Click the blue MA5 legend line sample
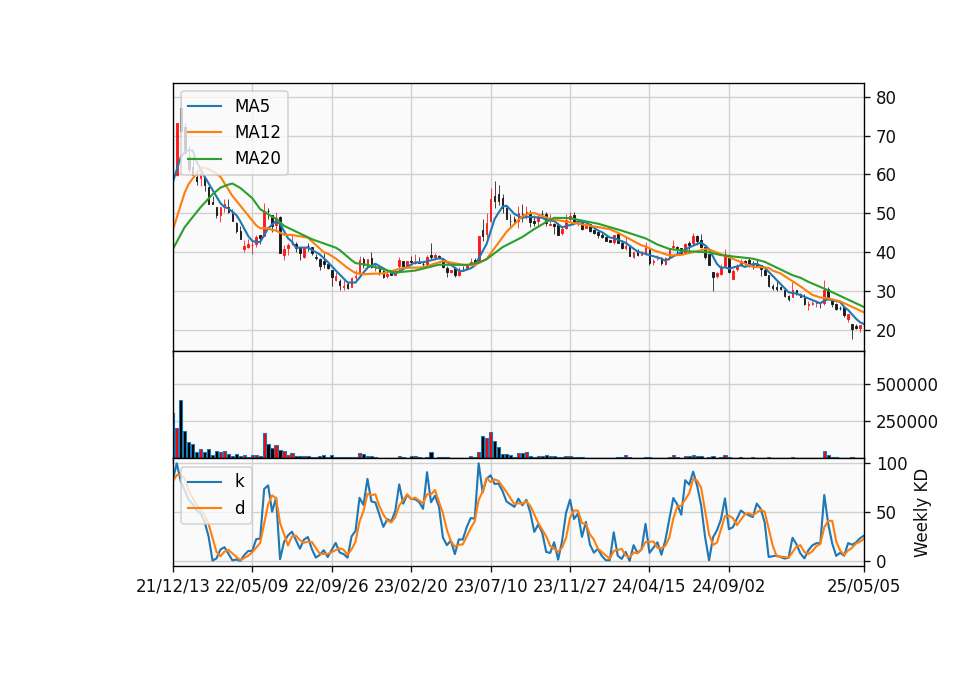This screenshot has width=960, height=690. click(204, 107)
